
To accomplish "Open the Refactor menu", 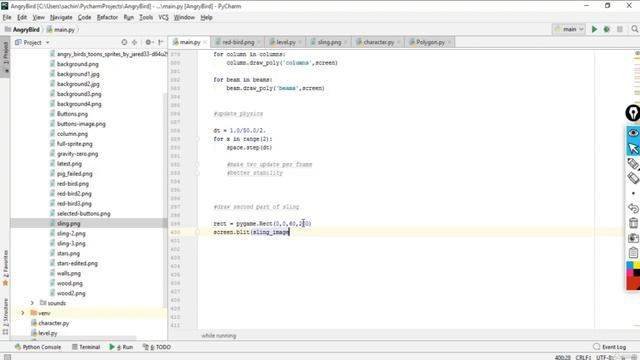I will (x=107, y=18).
